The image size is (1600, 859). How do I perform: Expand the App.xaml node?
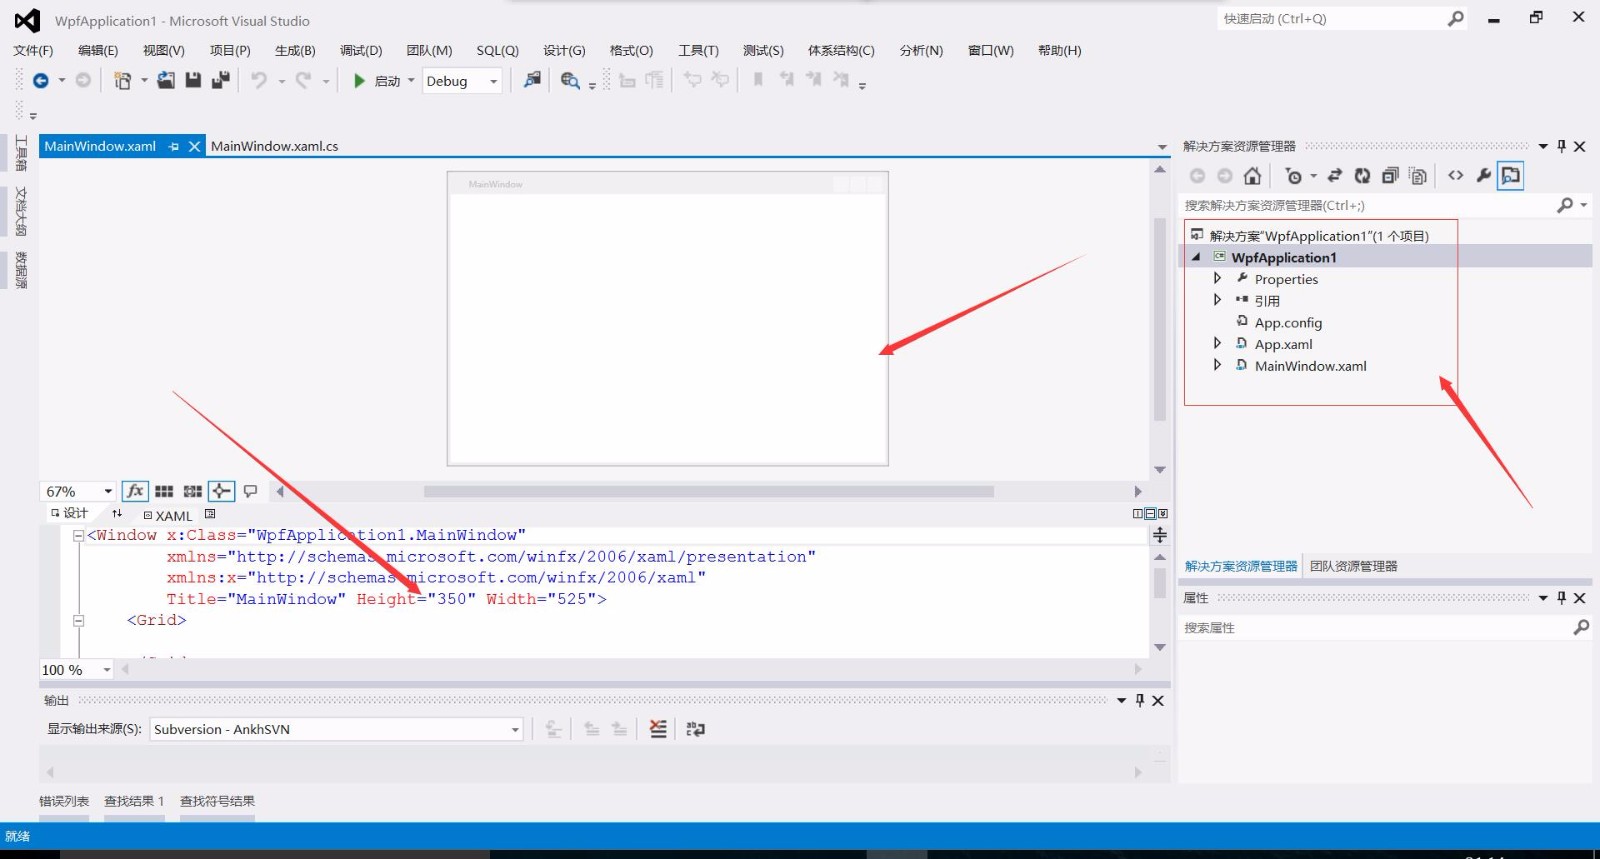(x=1217, y=343)
